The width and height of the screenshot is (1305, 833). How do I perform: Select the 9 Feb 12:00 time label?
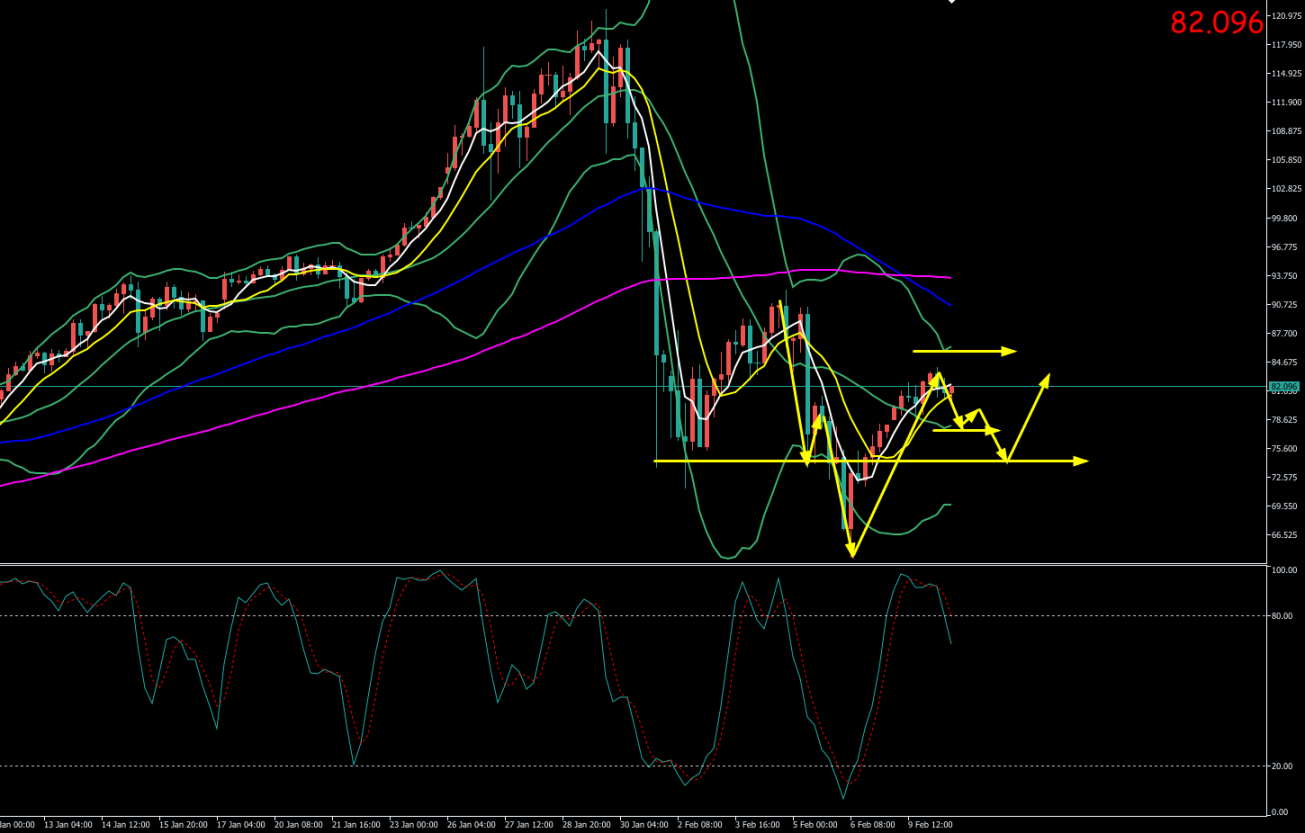[931, 825]
